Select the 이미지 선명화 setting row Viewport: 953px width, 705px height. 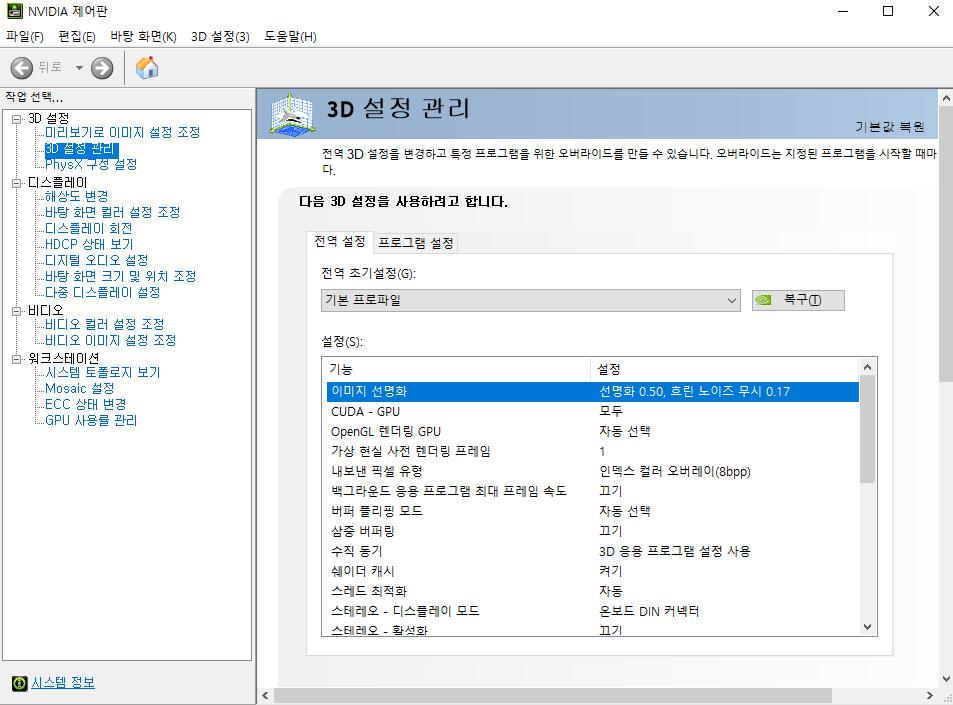(593, 391)
